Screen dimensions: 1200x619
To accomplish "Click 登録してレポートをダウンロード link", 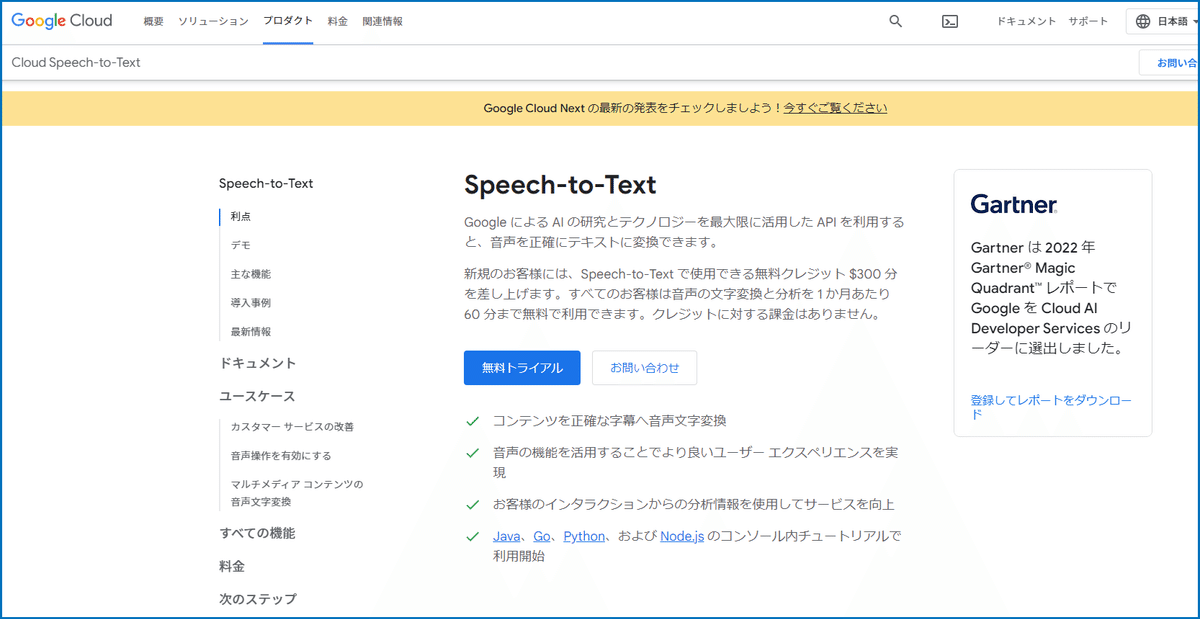I will tap(1051, 407).
